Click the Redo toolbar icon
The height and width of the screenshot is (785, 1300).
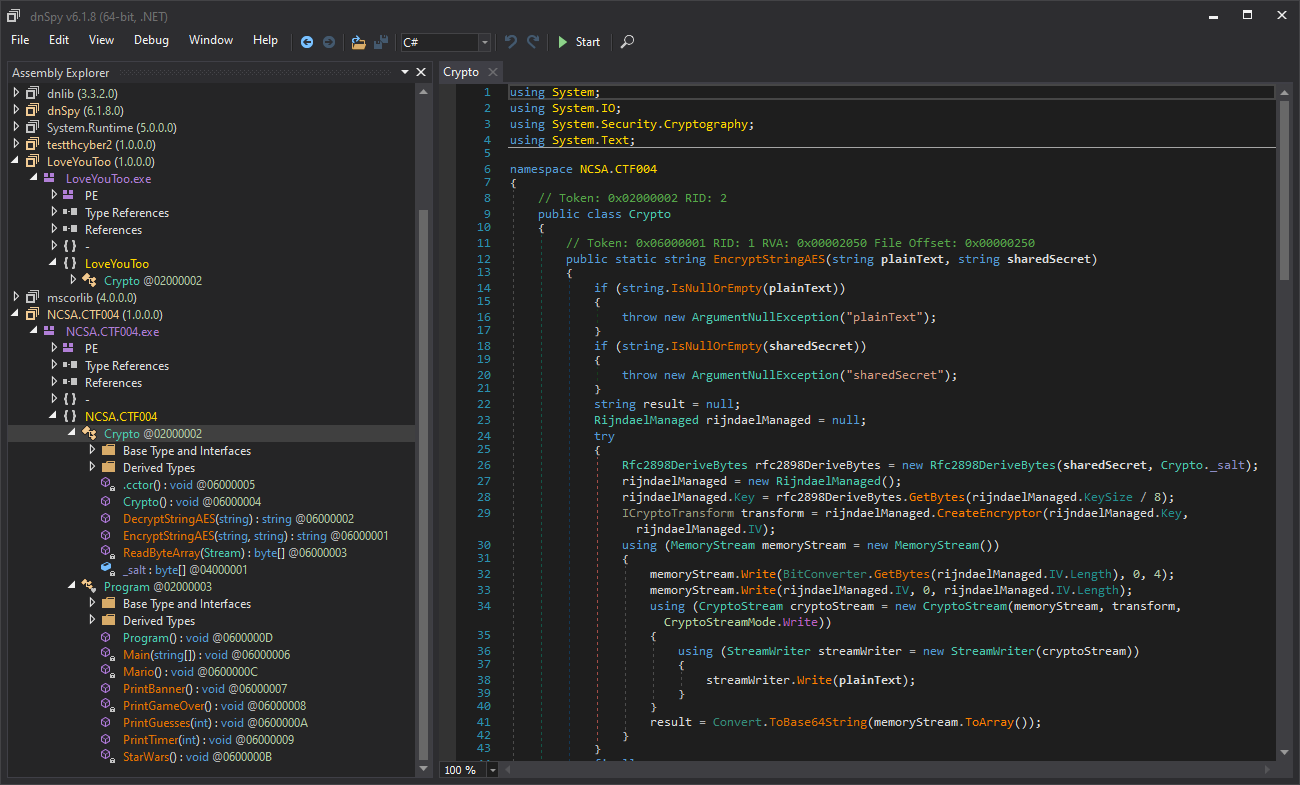(533, 42)
